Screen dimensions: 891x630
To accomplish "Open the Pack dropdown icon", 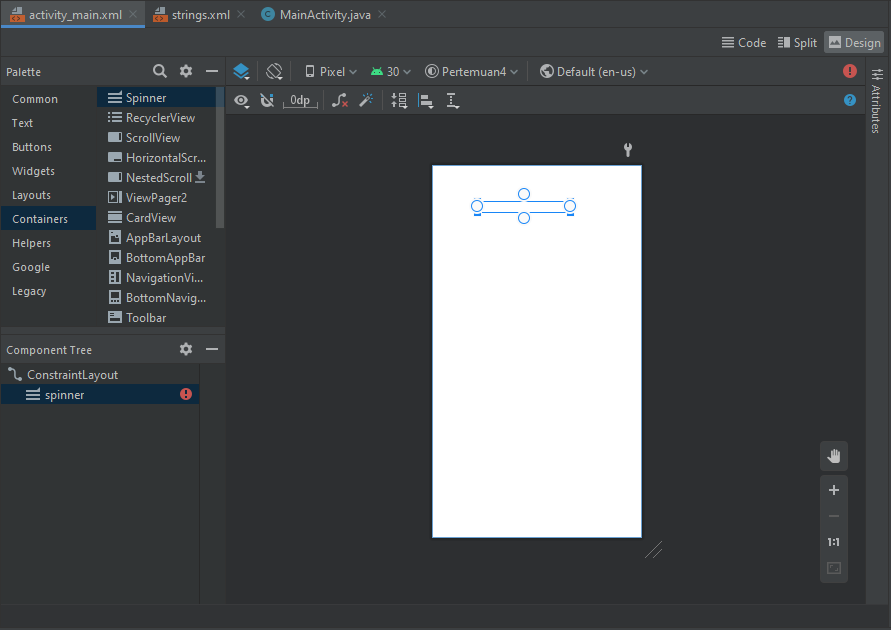I will pos(399,101).
